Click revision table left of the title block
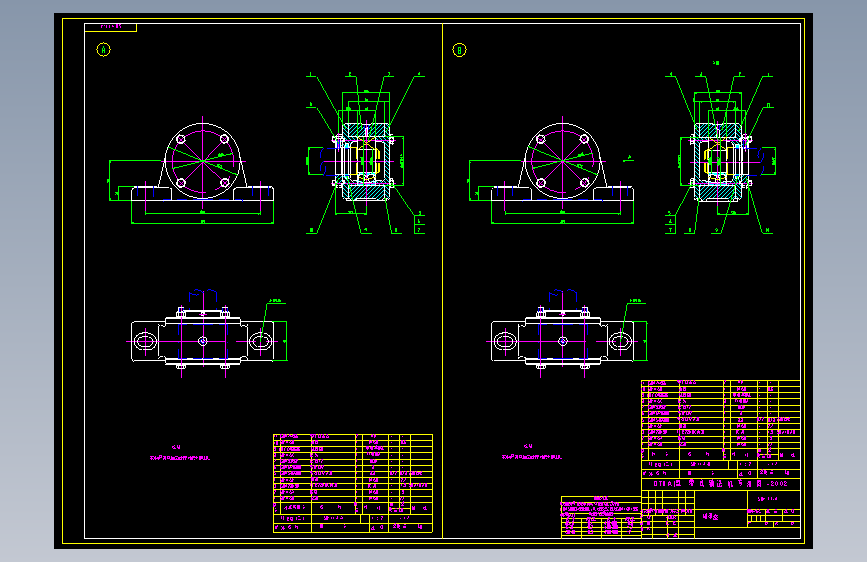This screenshot has width=867, height=562. point(601,517)
